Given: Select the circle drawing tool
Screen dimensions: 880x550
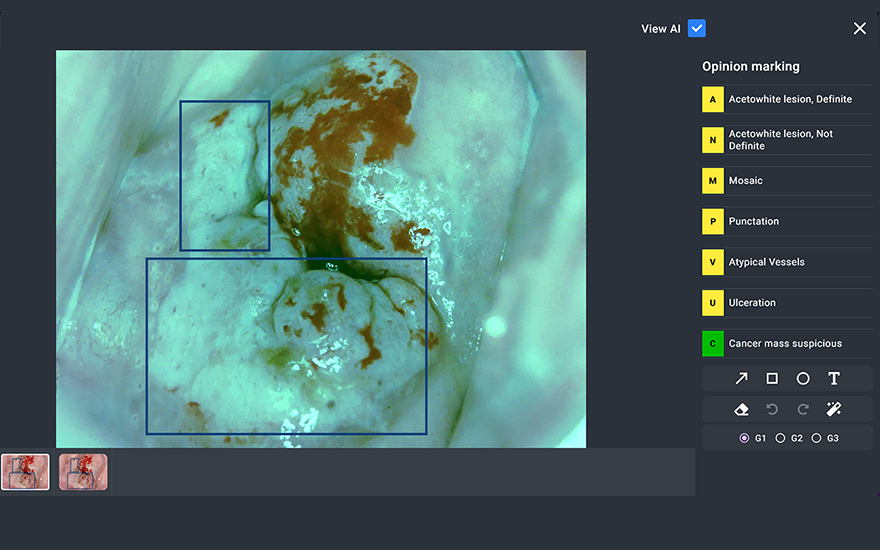Looking at the screenshot, I should coord(803,379).
